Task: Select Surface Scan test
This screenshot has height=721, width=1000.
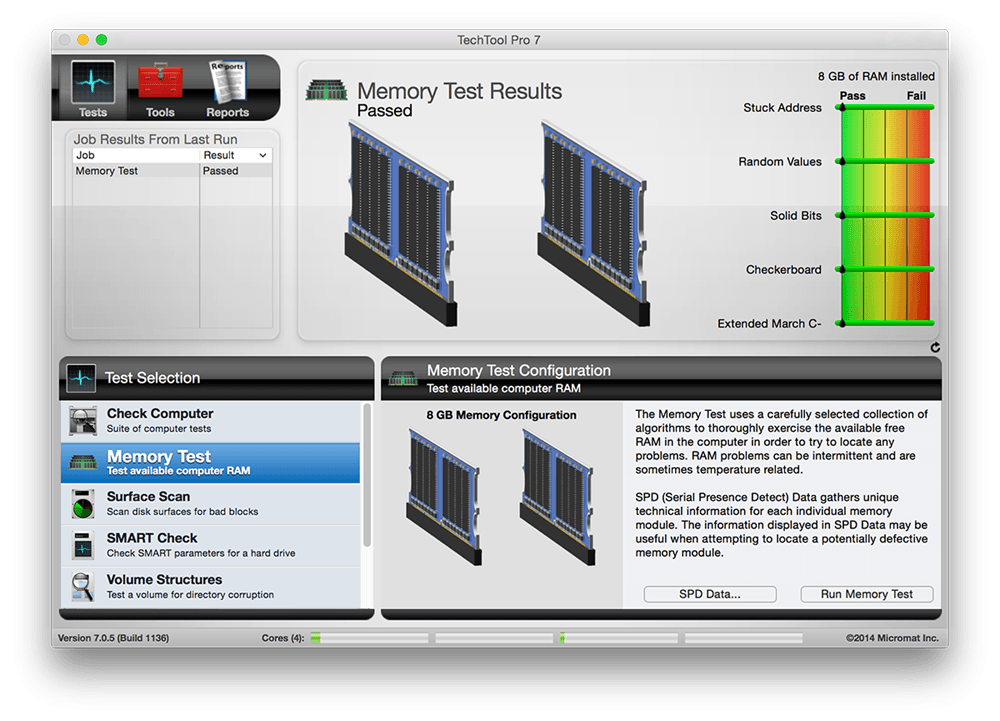Action: 210,504
